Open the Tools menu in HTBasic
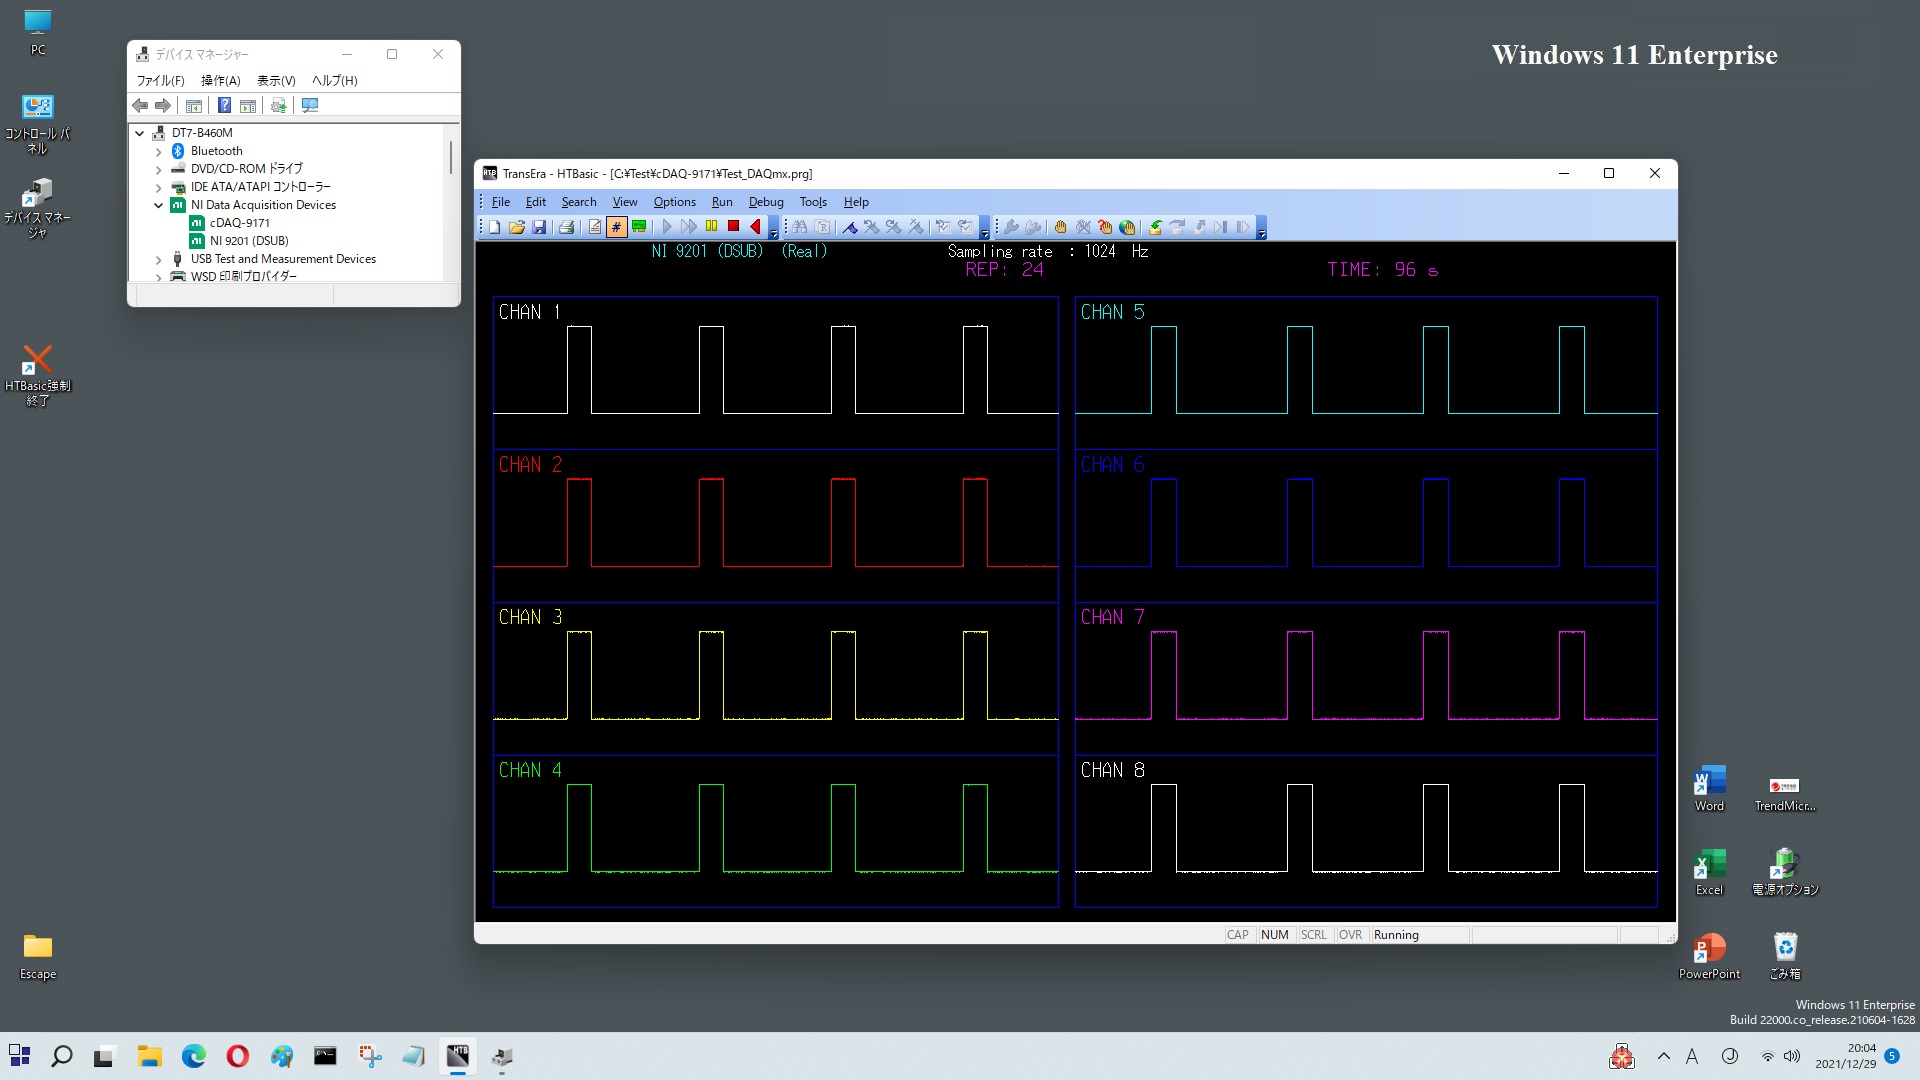This screenshot has width=1920, height=1080. [813, 201]
